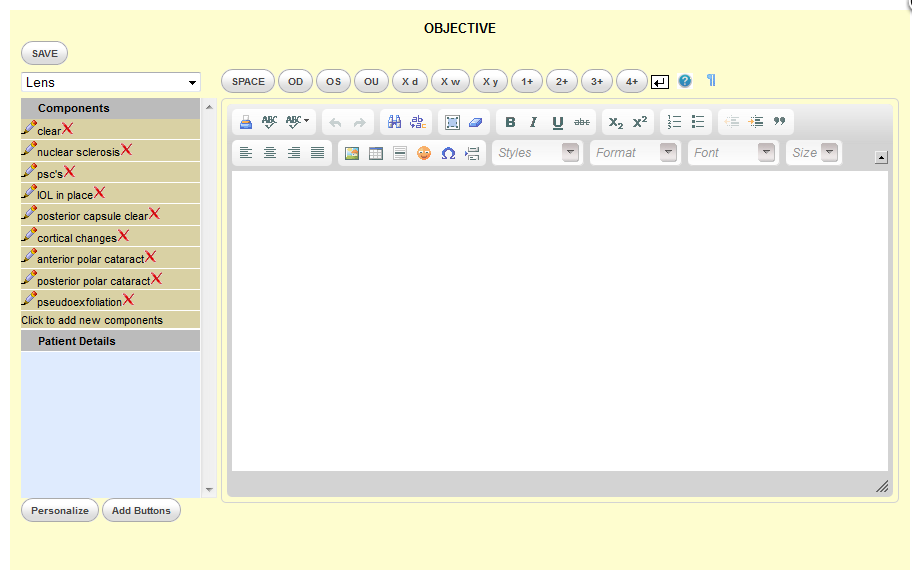The width and height of the screenshot is (912, 570).
Task: Delete the nuclear sclerosis component with red X
Action: 127,150
